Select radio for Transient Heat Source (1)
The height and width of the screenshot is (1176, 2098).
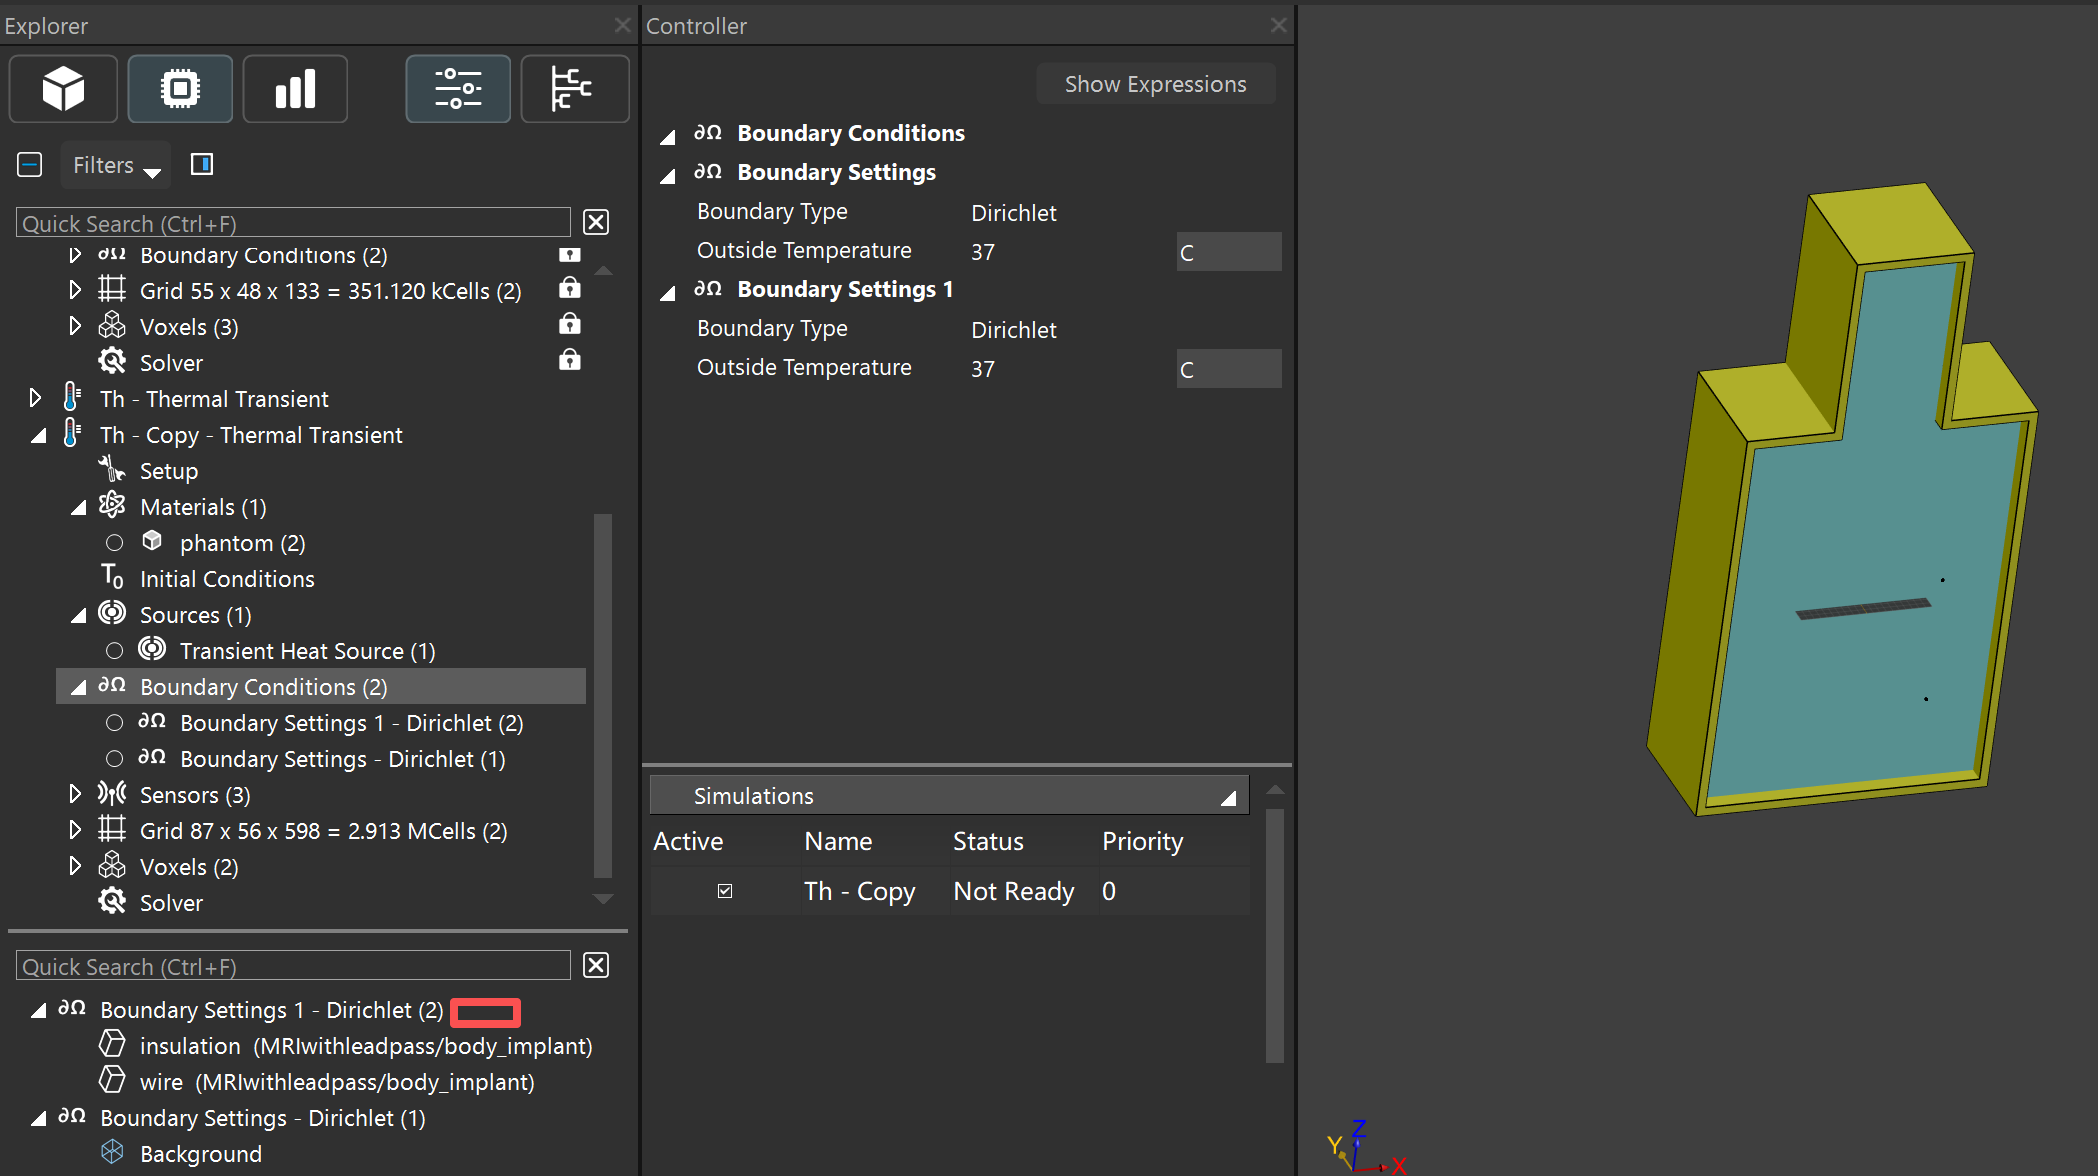click(x=115, y=651)
